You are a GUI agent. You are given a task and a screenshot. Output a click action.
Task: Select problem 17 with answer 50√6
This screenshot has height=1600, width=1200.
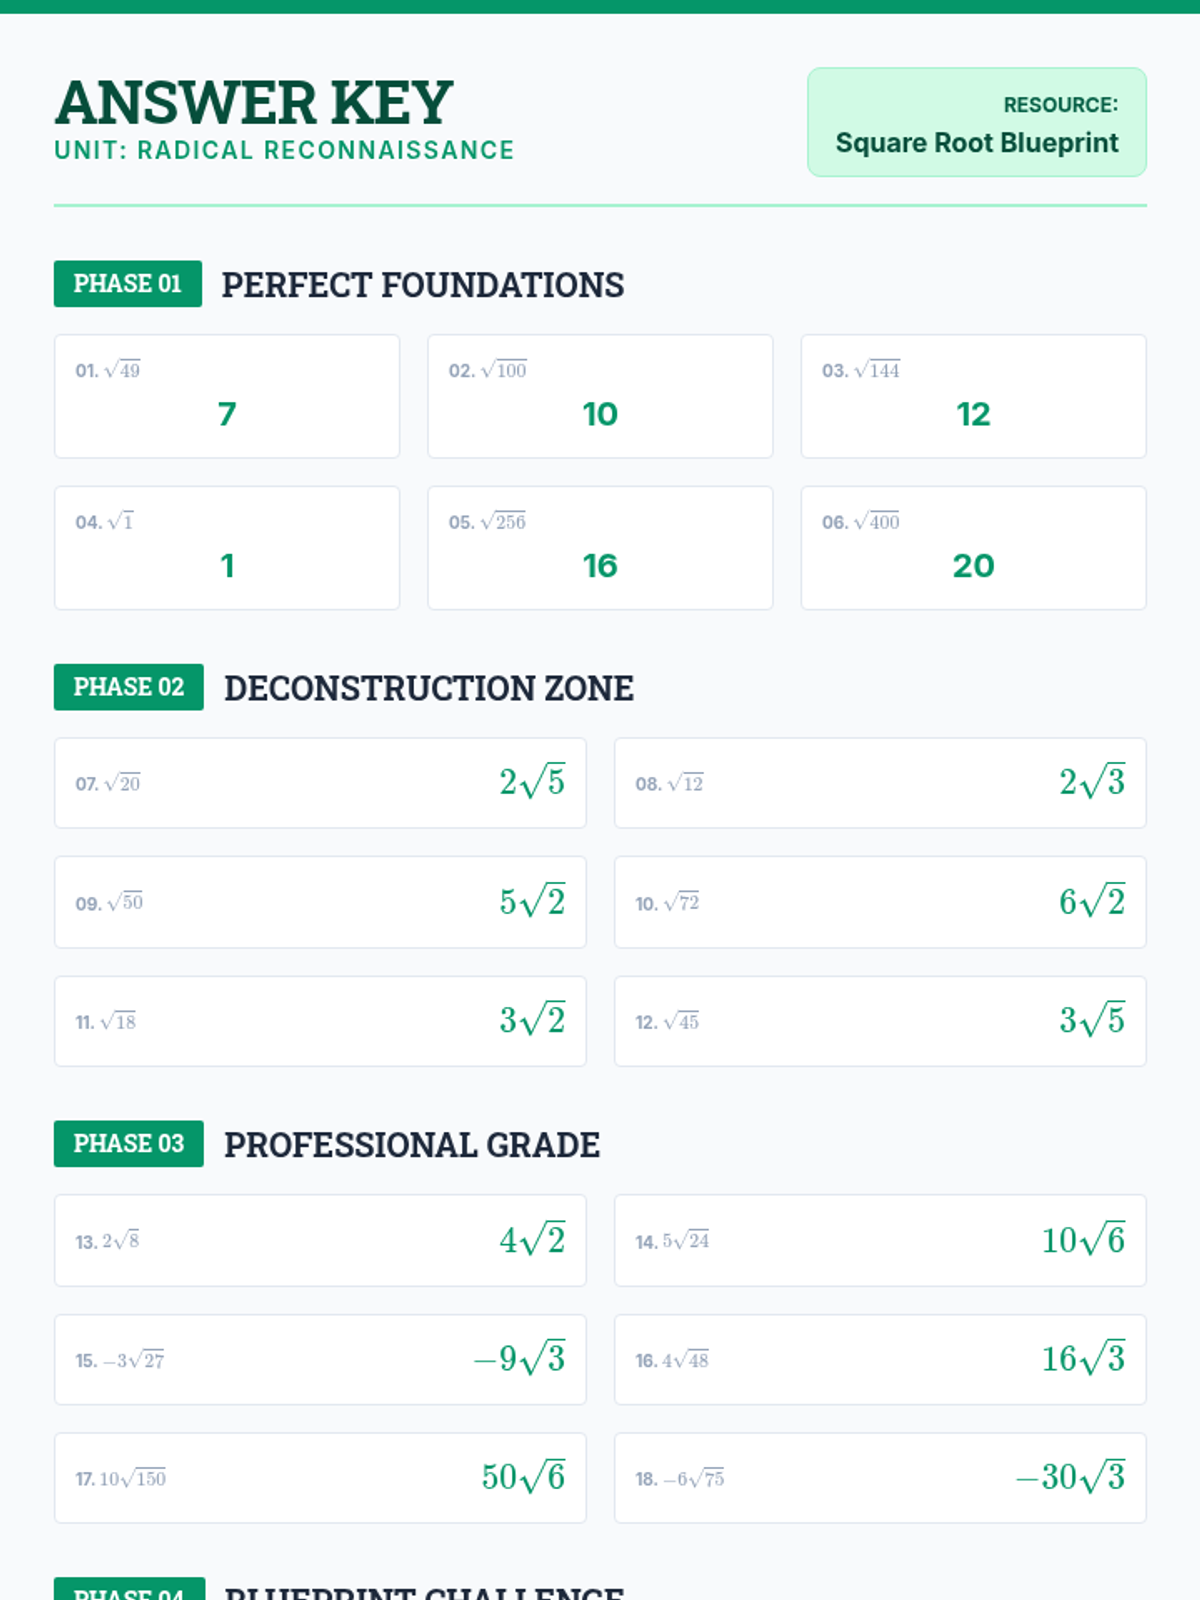point(320,1478)
